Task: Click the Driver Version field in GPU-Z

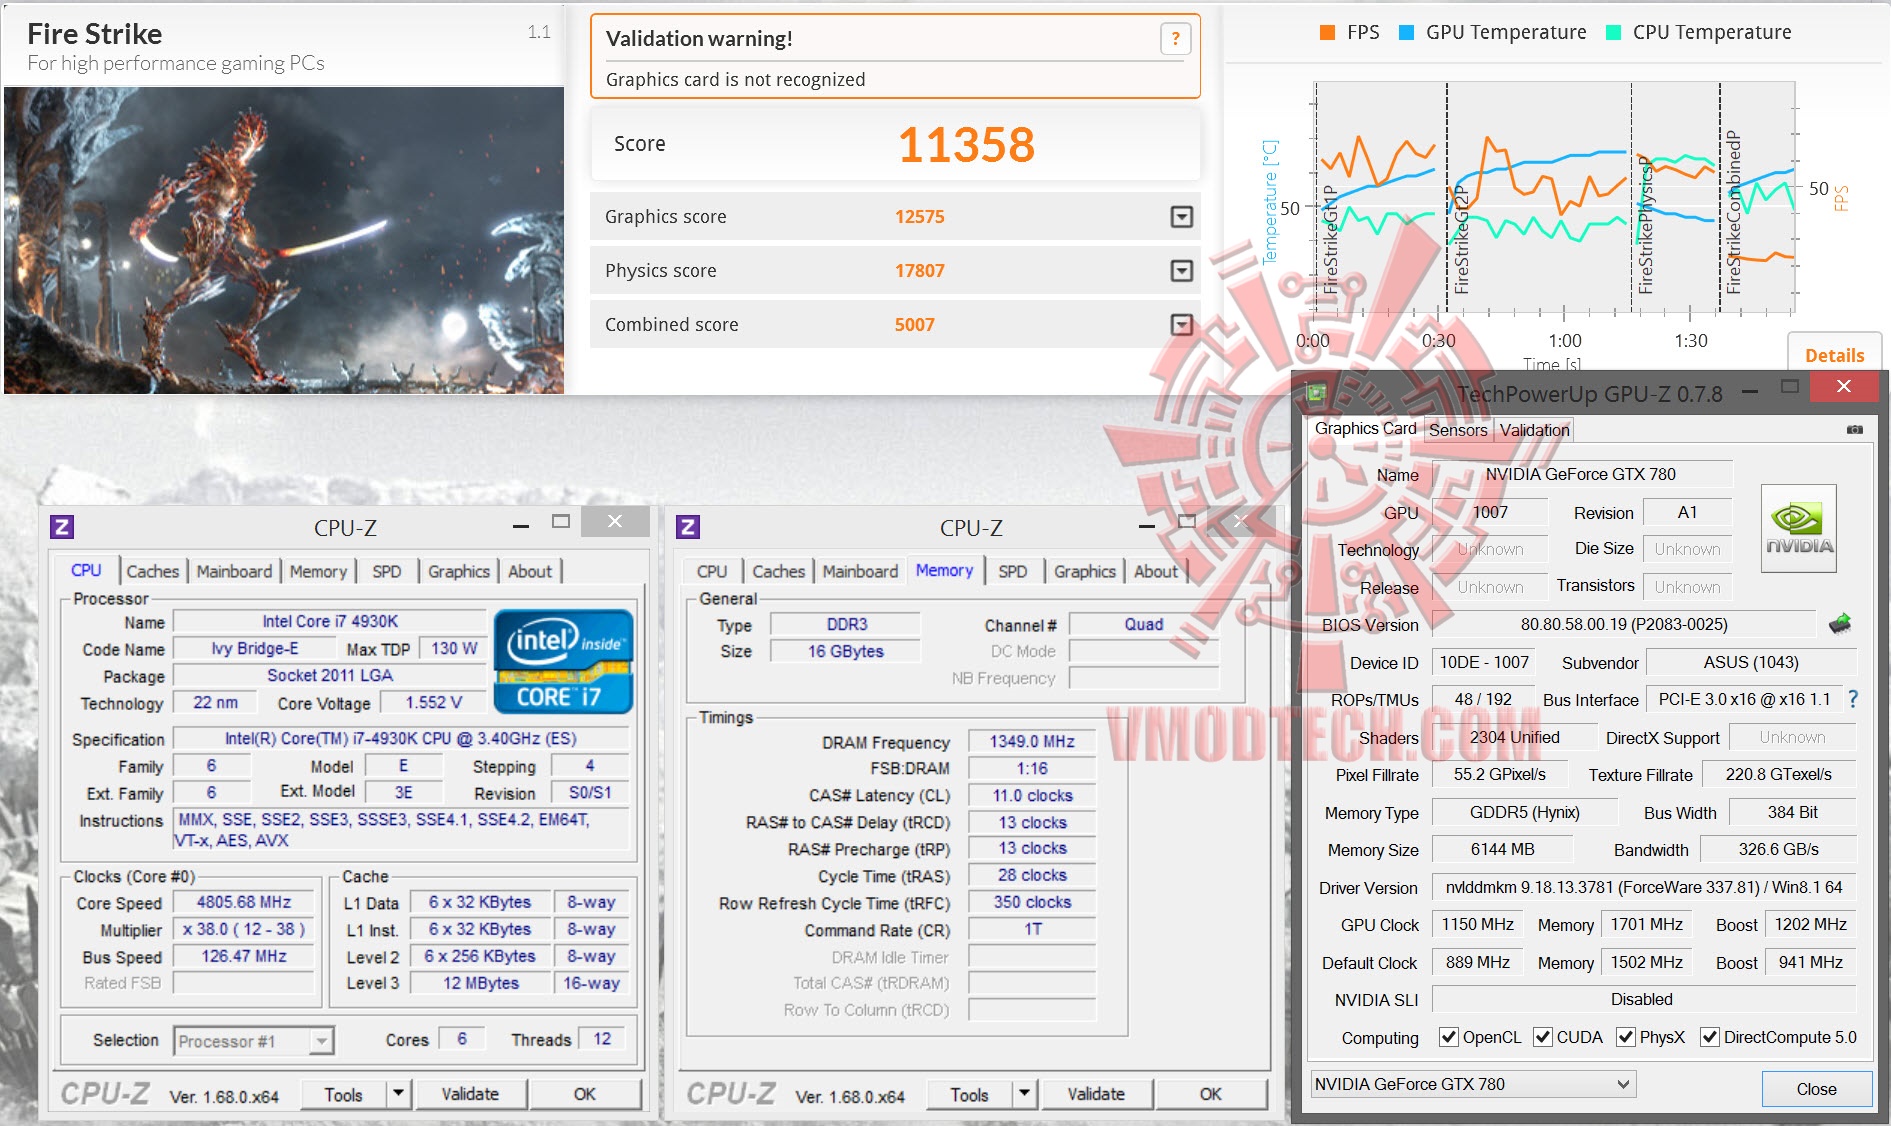Action: pyautogui.click(x=1644, y=887)
